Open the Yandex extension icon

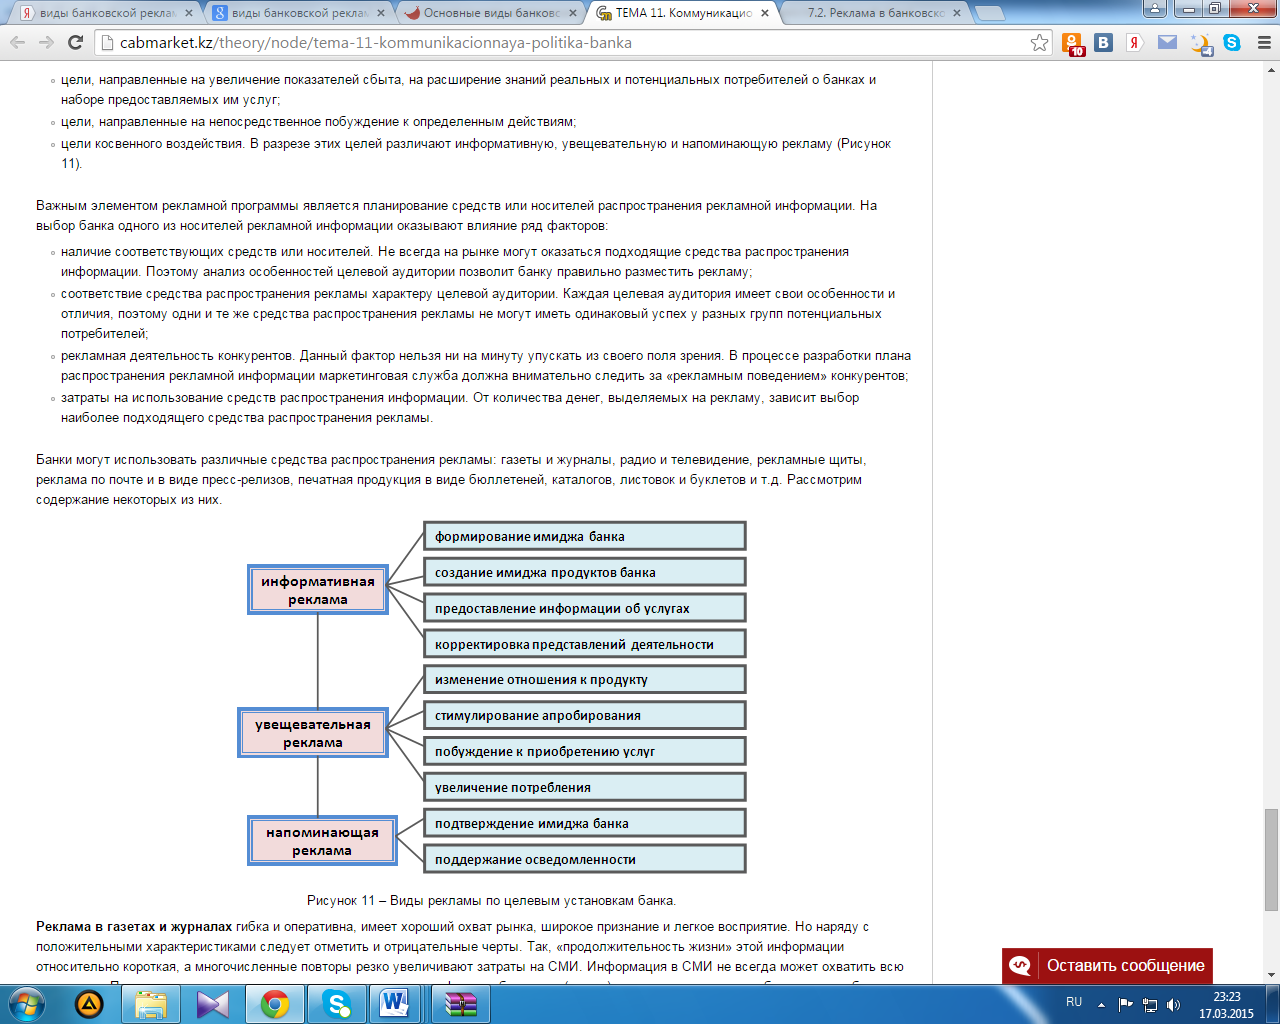[x=1135, y=42]
